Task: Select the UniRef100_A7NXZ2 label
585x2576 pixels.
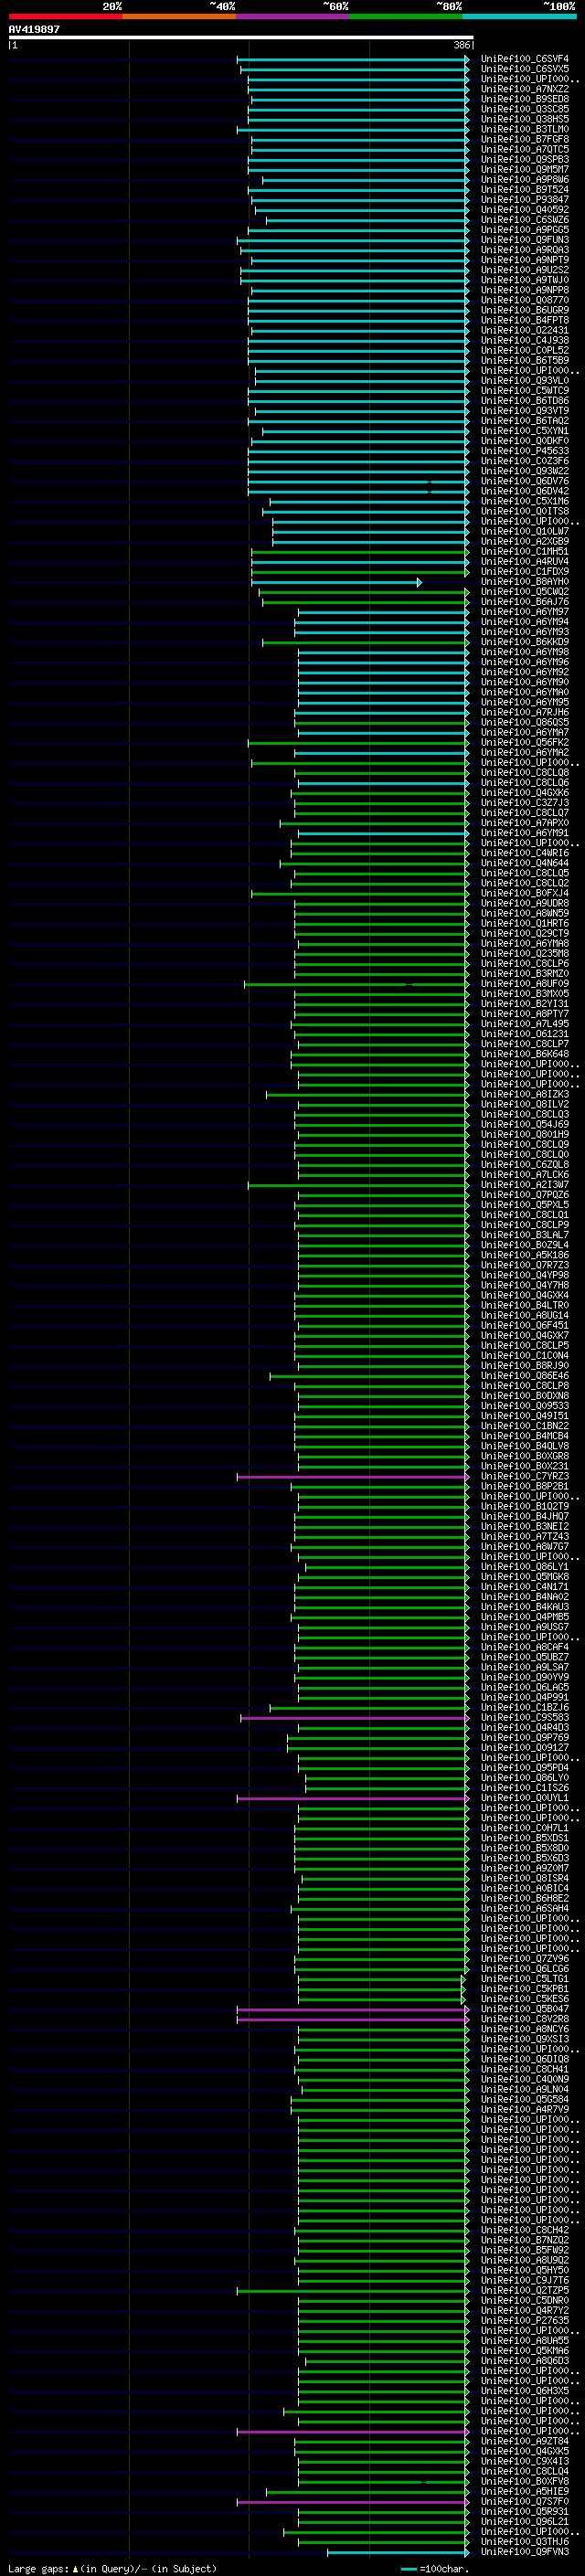Action: 524,89
